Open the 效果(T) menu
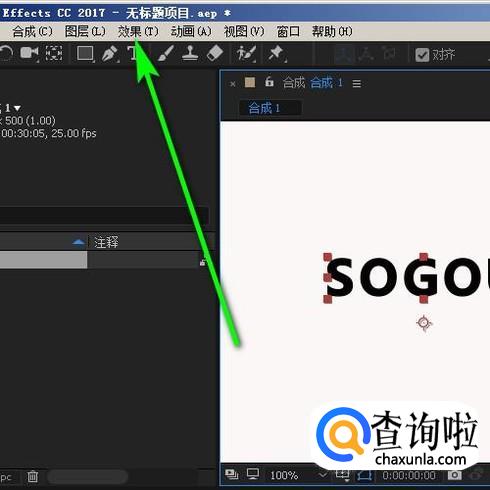Screen dimensions: 490x490 click(x=138, y=32)
